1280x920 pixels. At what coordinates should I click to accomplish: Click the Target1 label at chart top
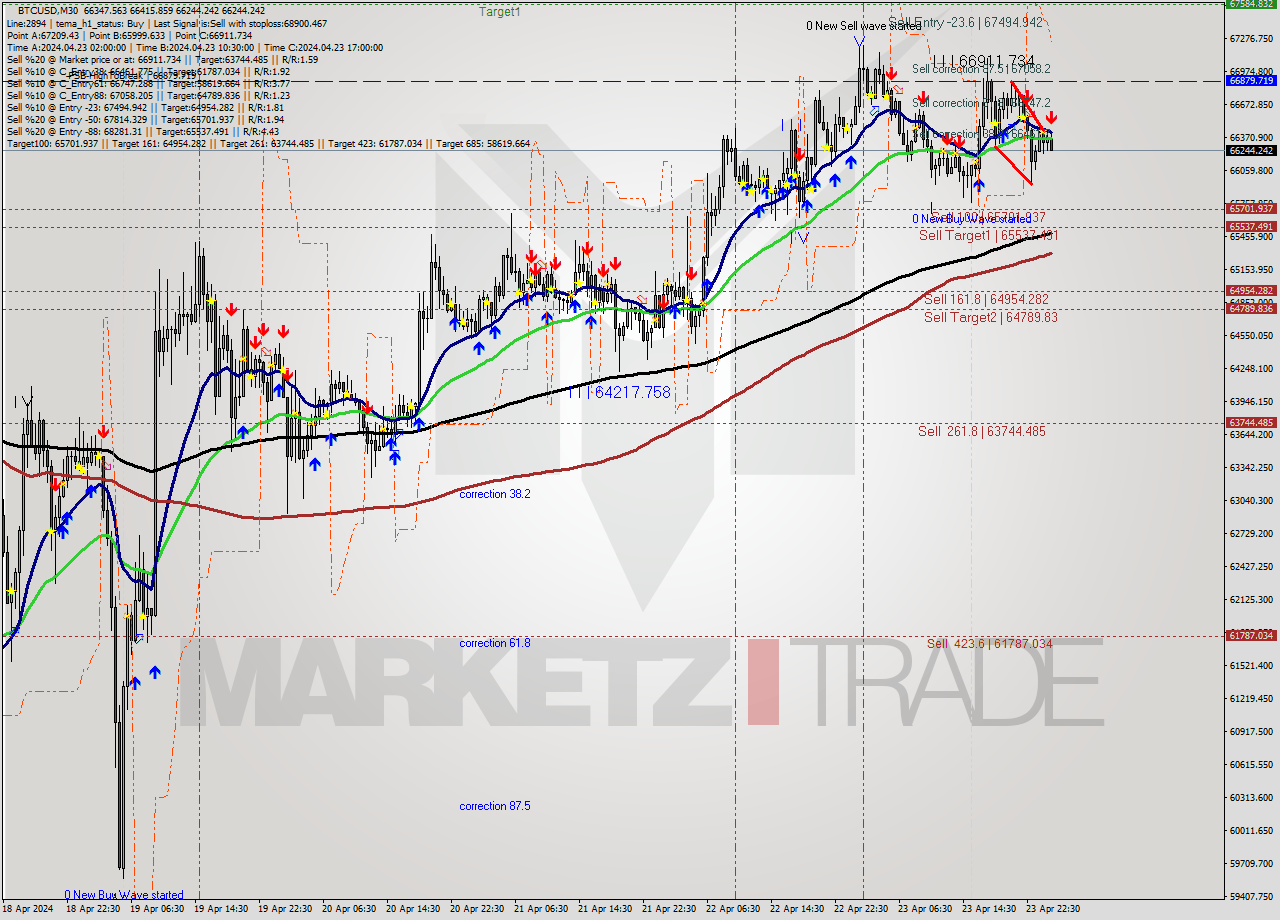500,12
